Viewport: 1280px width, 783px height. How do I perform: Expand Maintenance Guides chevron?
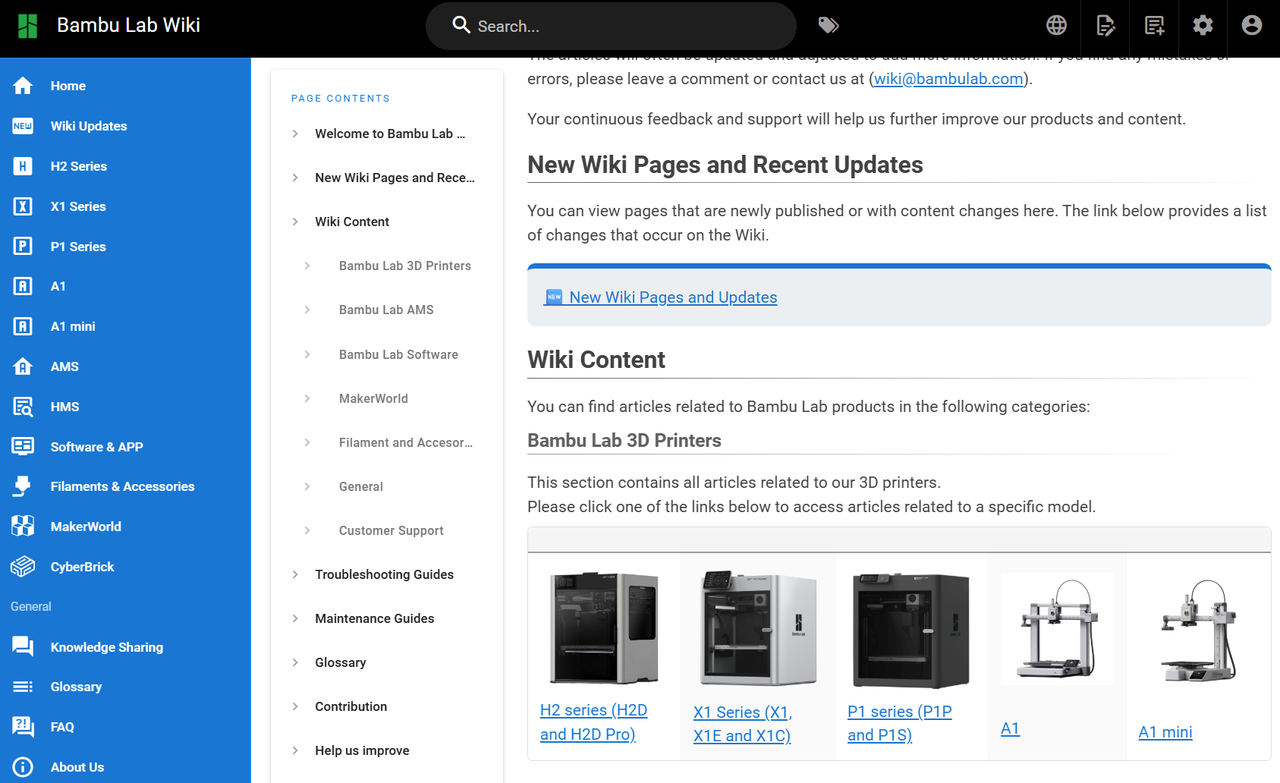pos(295,618)
